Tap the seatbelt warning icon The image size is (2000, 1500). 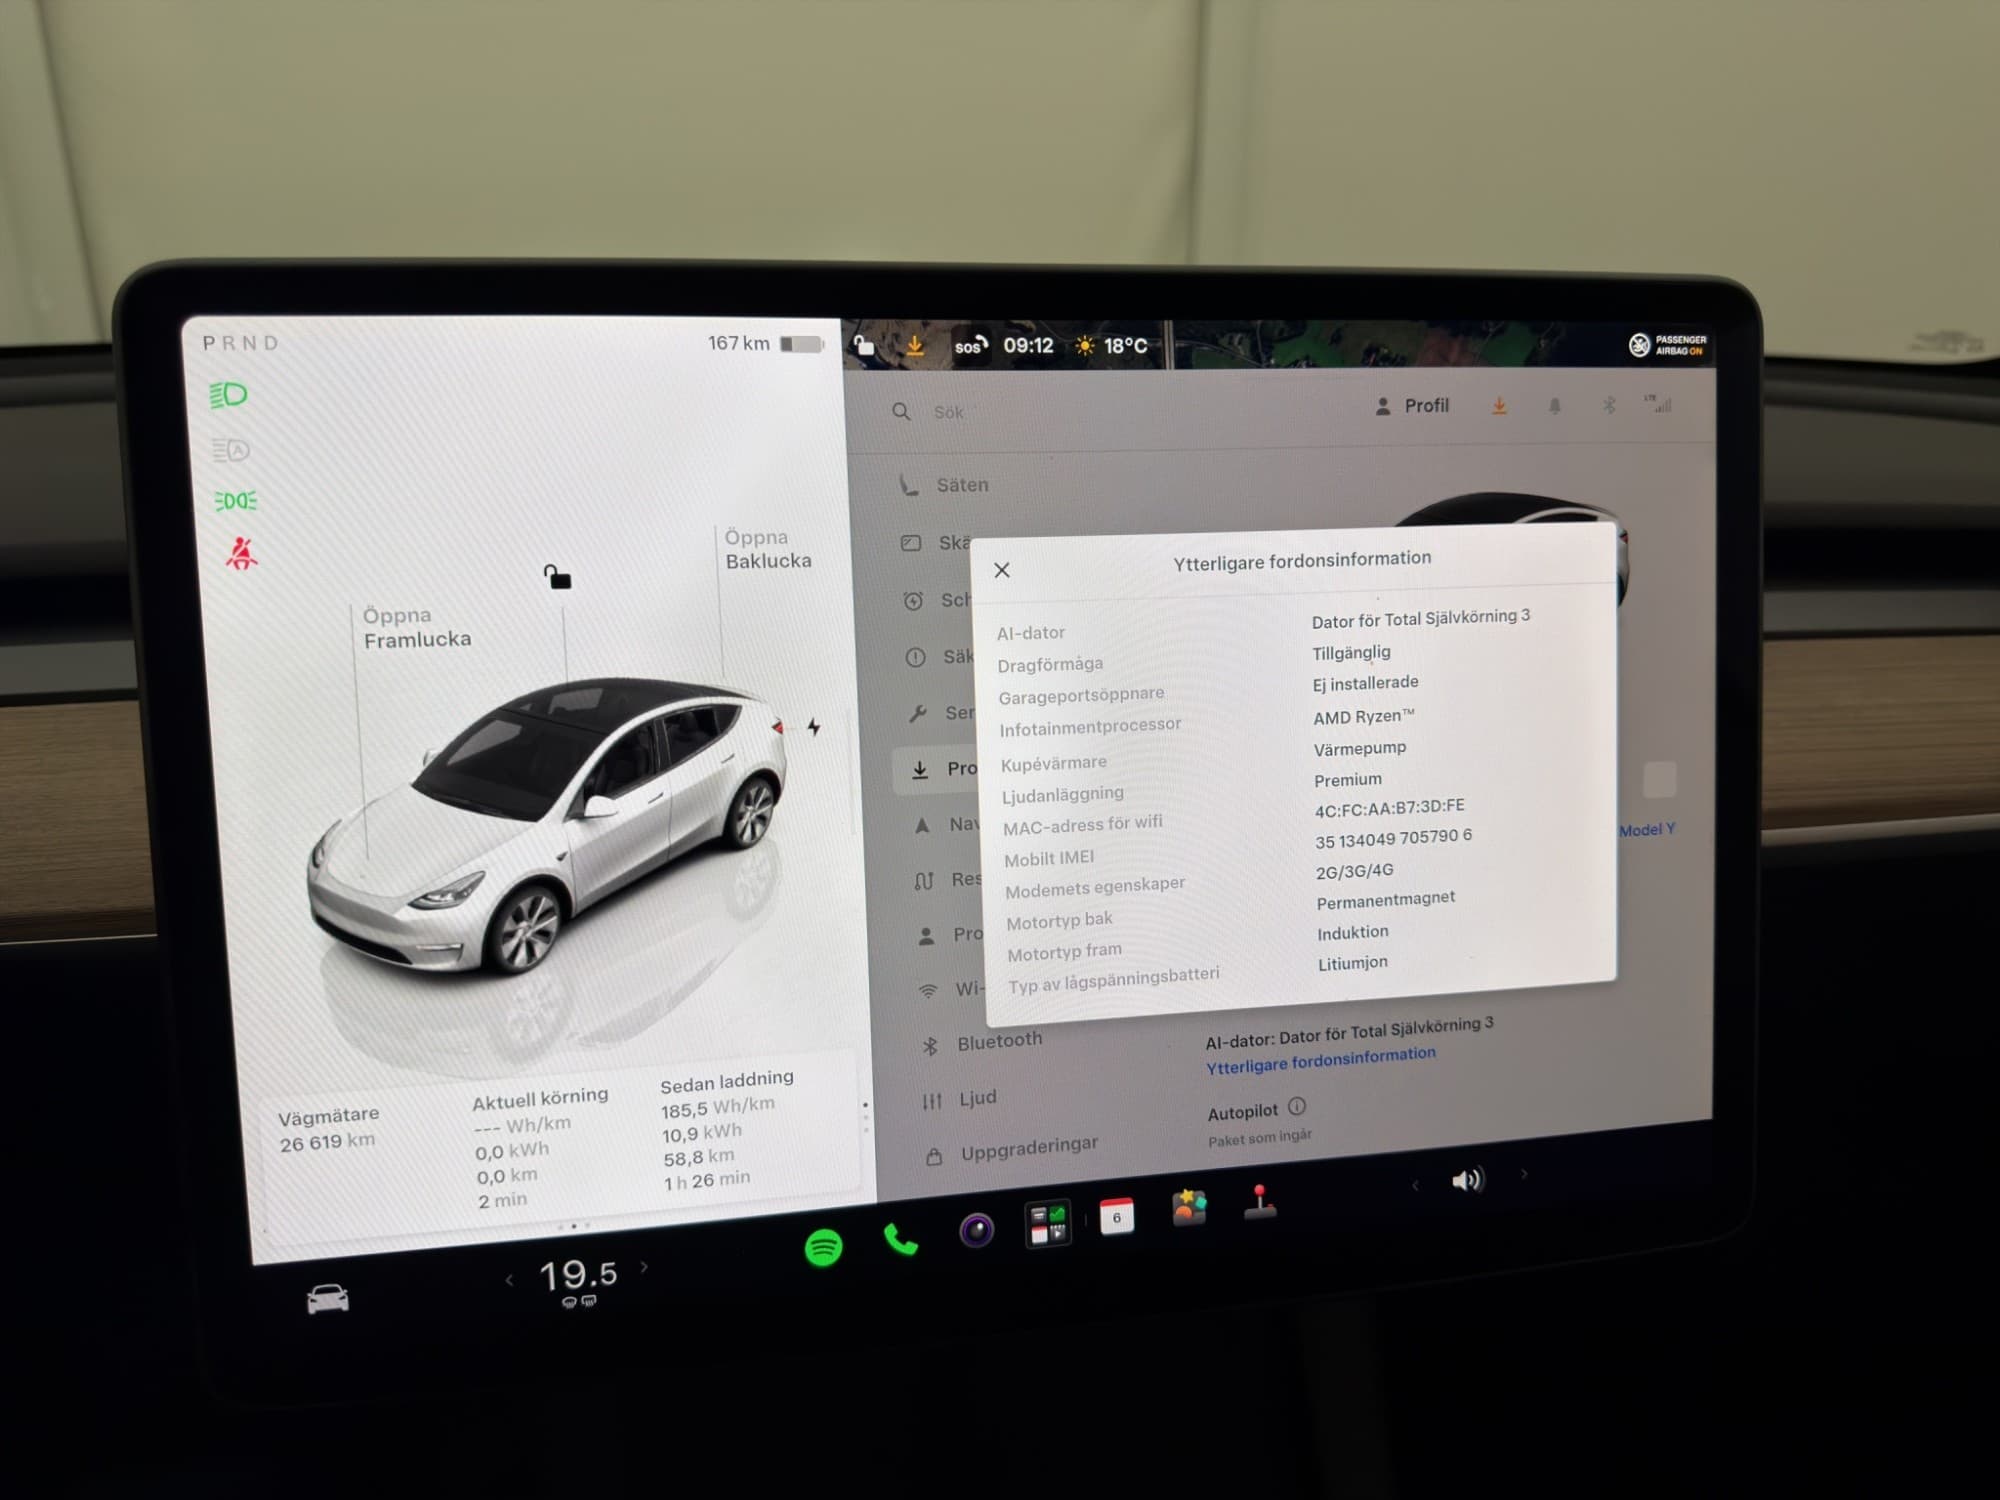pyautogui.click(x=241, y=554)
